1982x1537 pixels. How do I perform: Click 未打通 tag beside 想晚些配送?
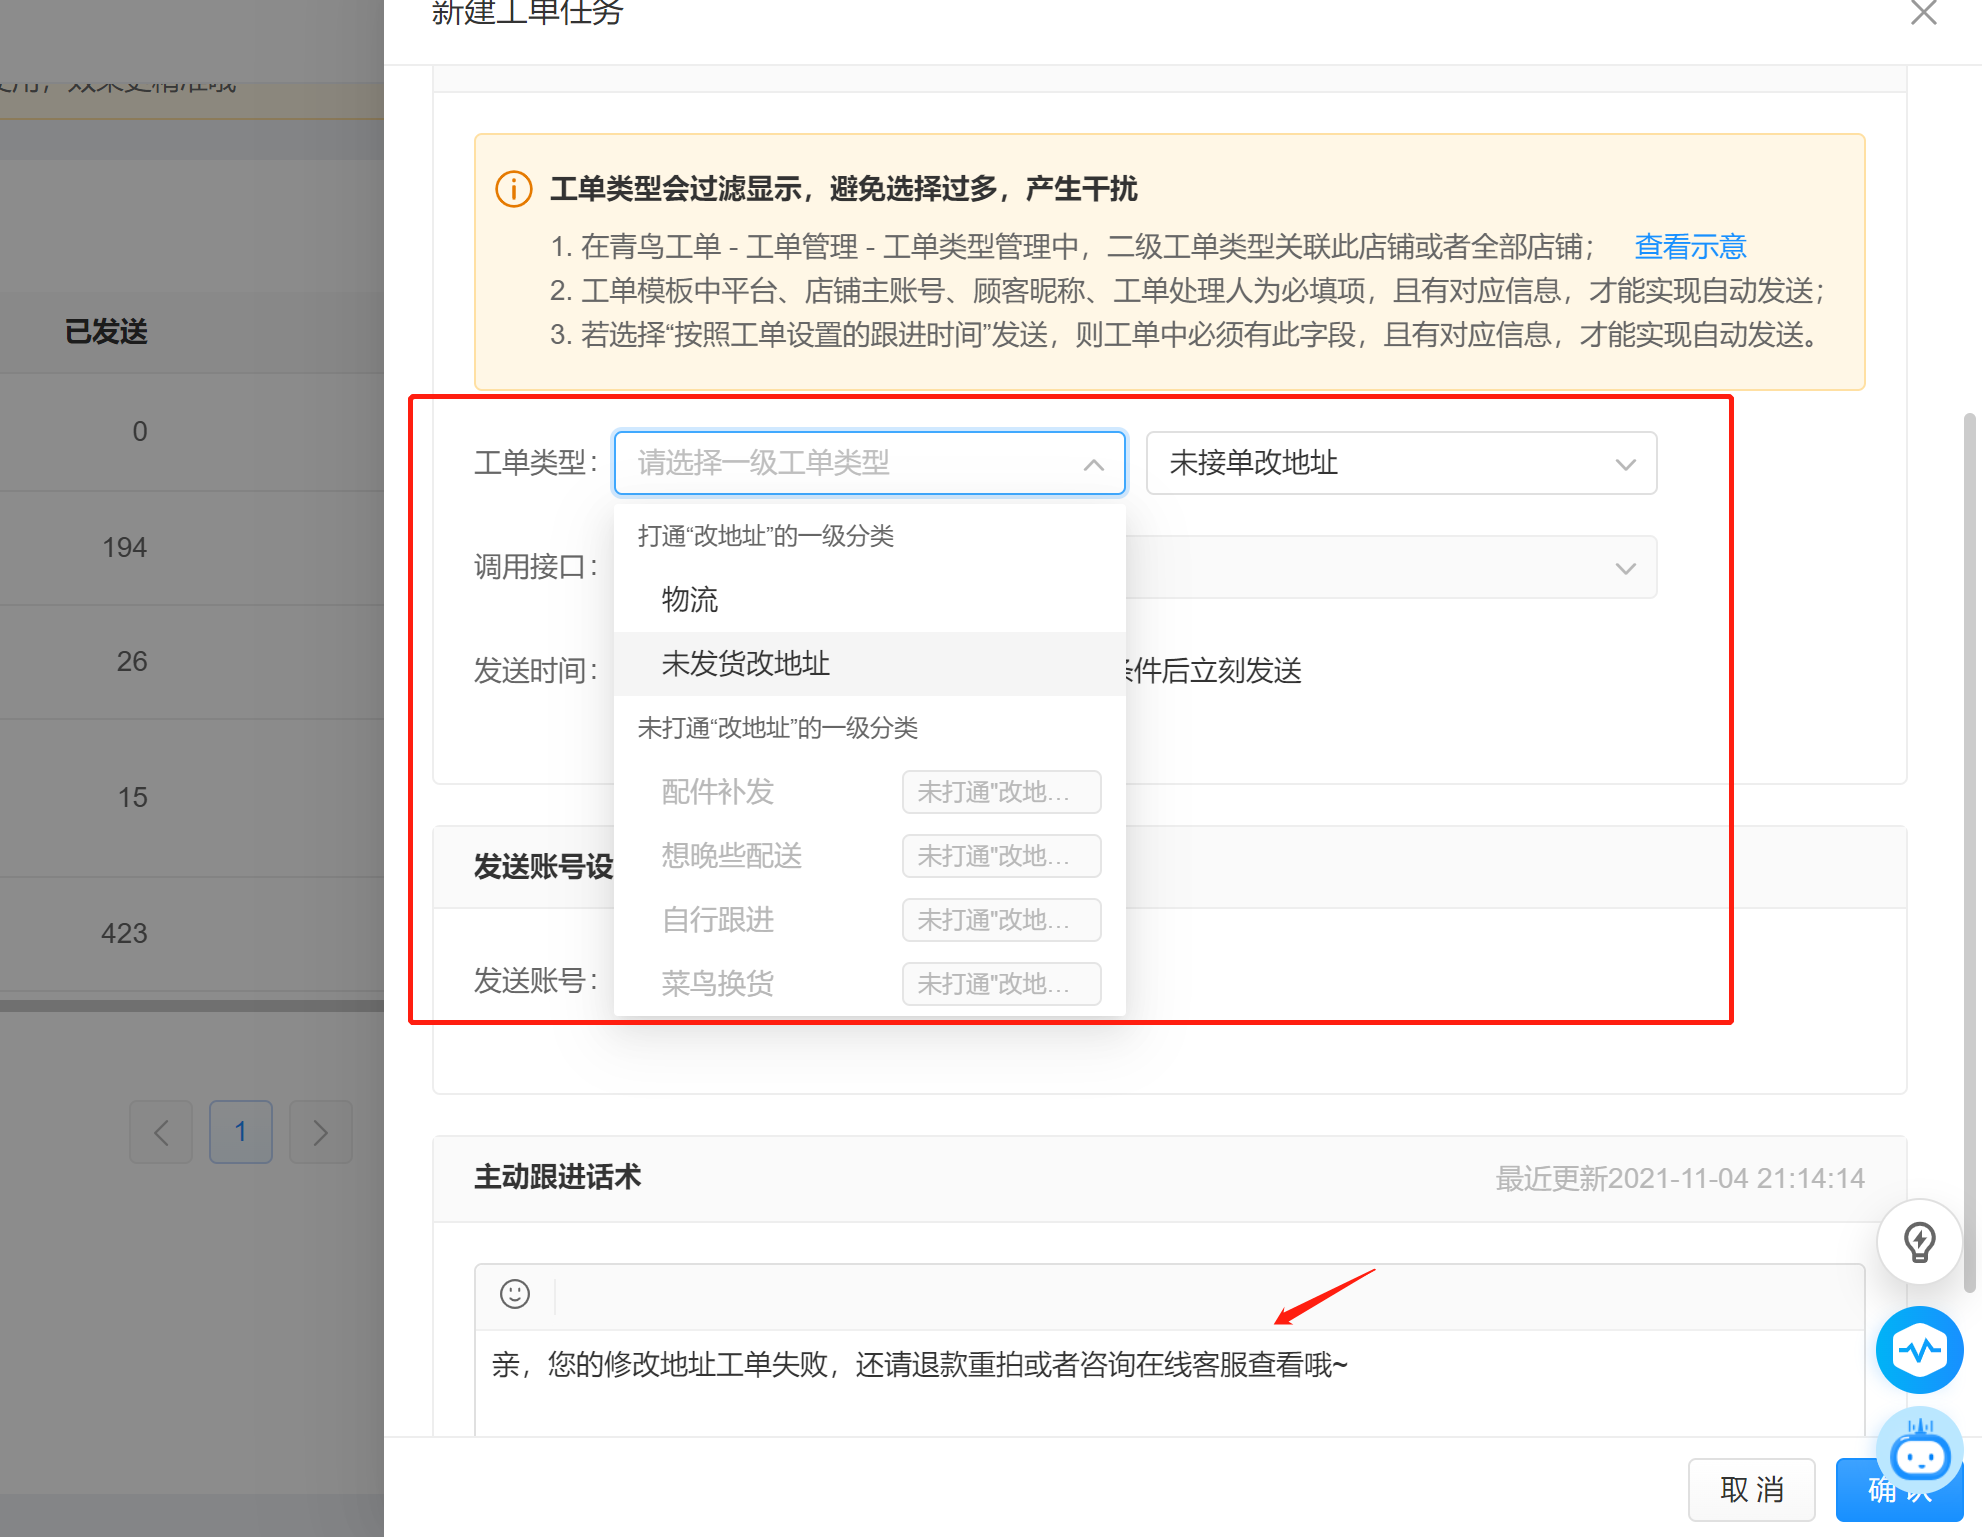(x=1001, y=856)
